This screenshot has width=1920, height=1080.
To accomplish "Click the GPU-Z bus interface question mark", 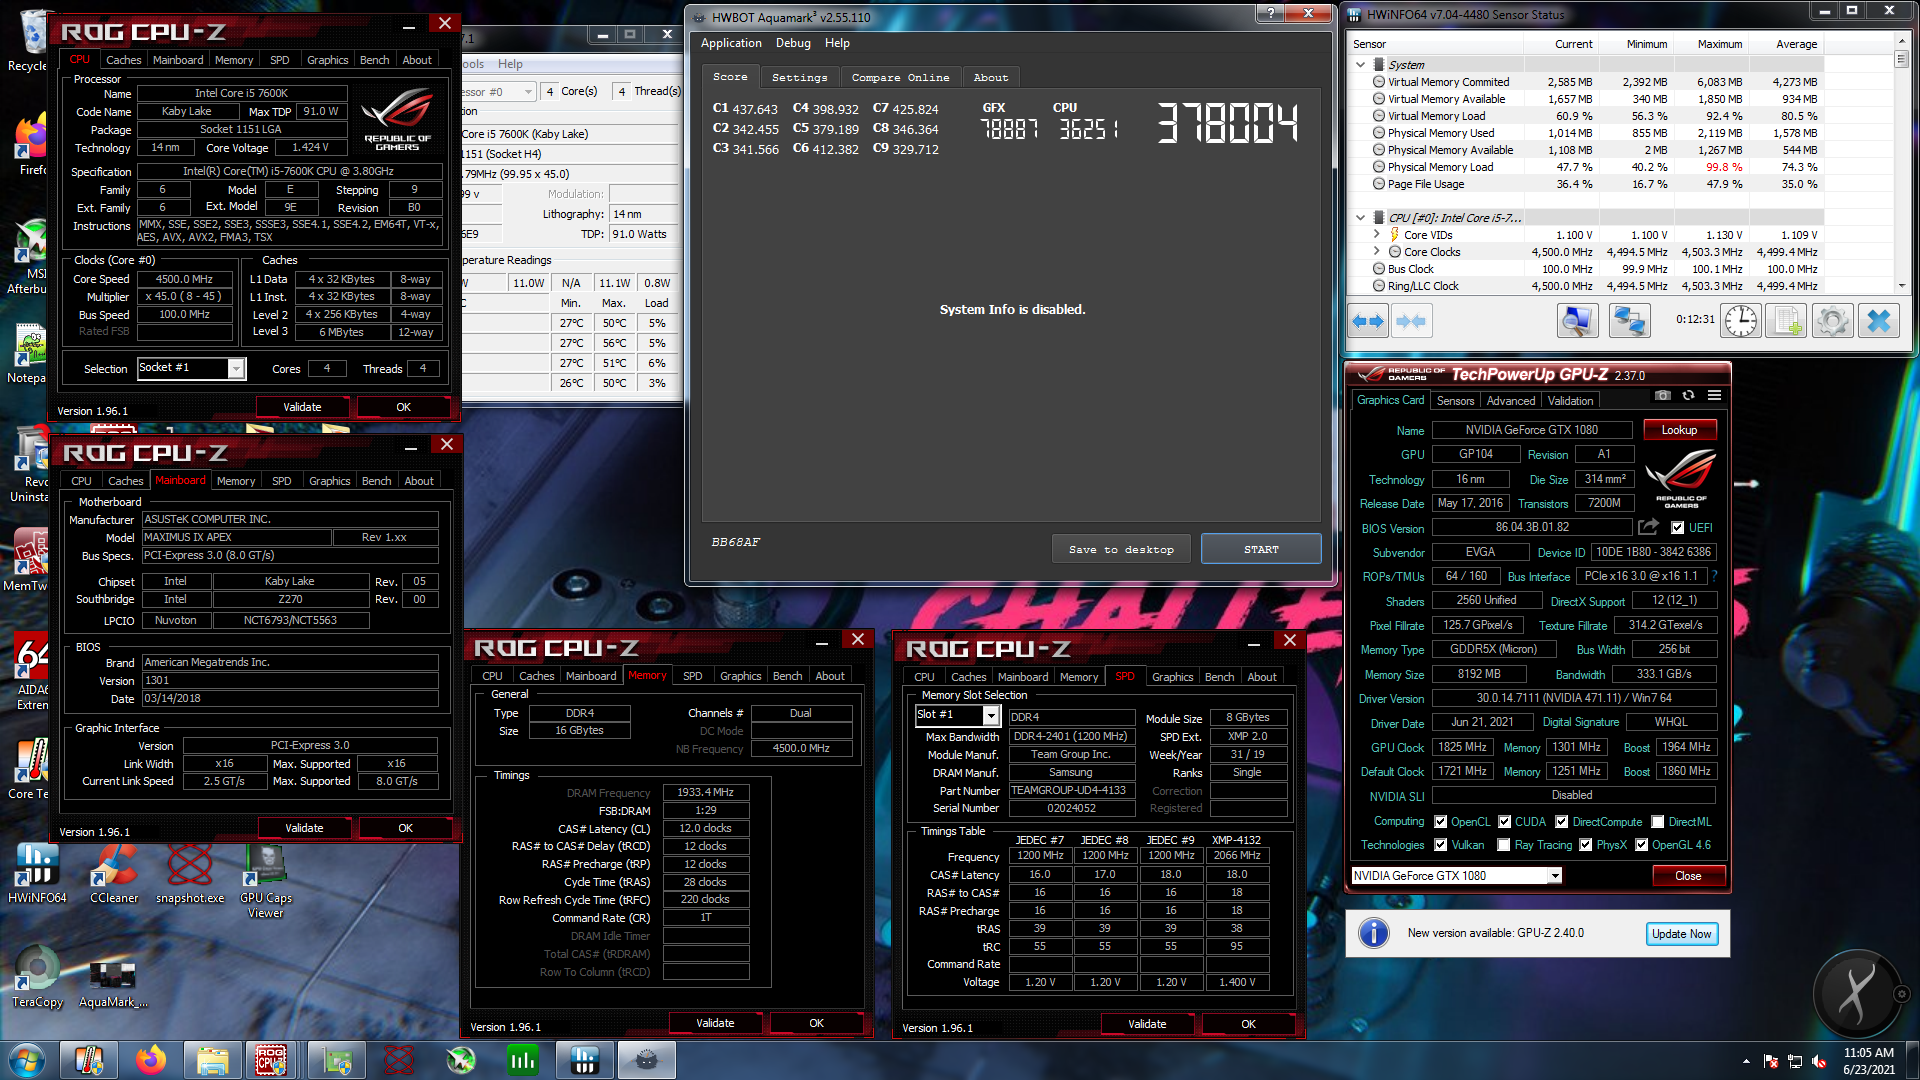I will click(1713, 576).
